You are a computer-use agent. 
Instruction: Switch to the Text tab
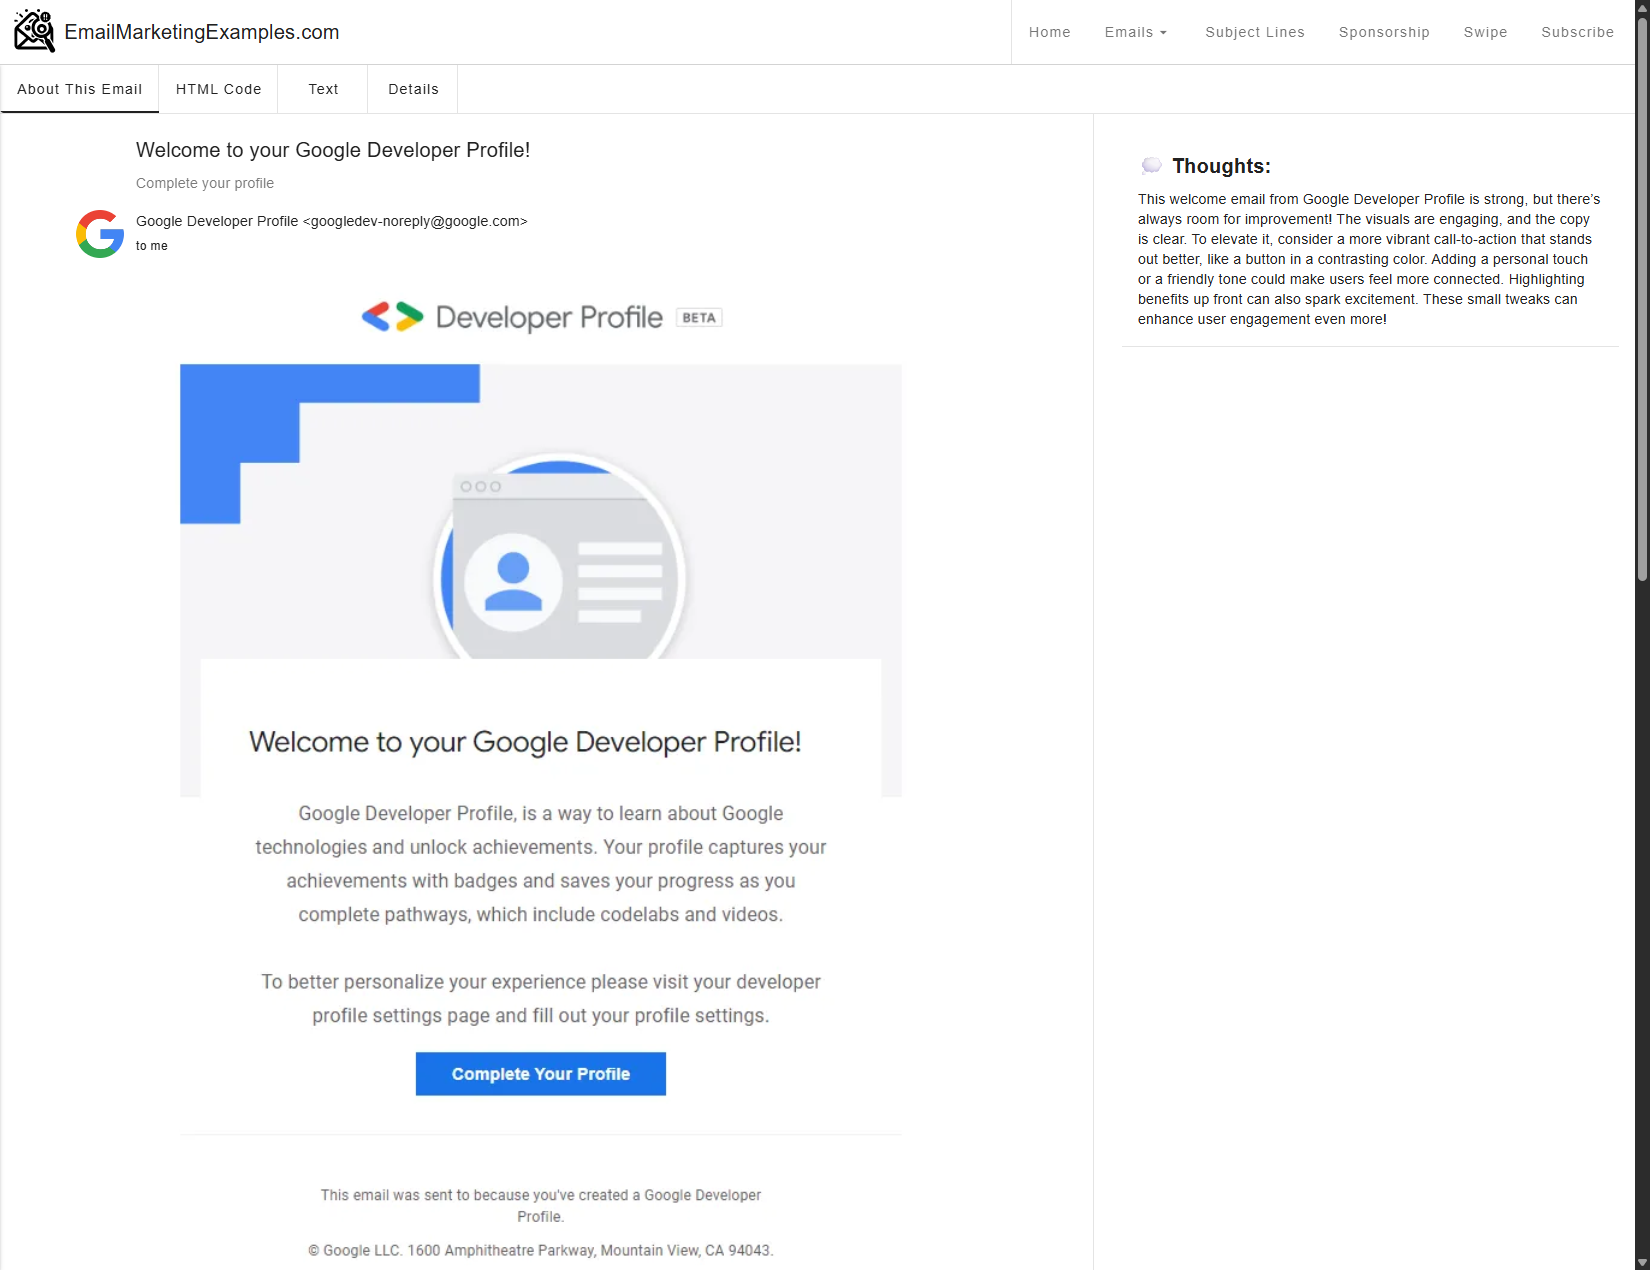323,89
